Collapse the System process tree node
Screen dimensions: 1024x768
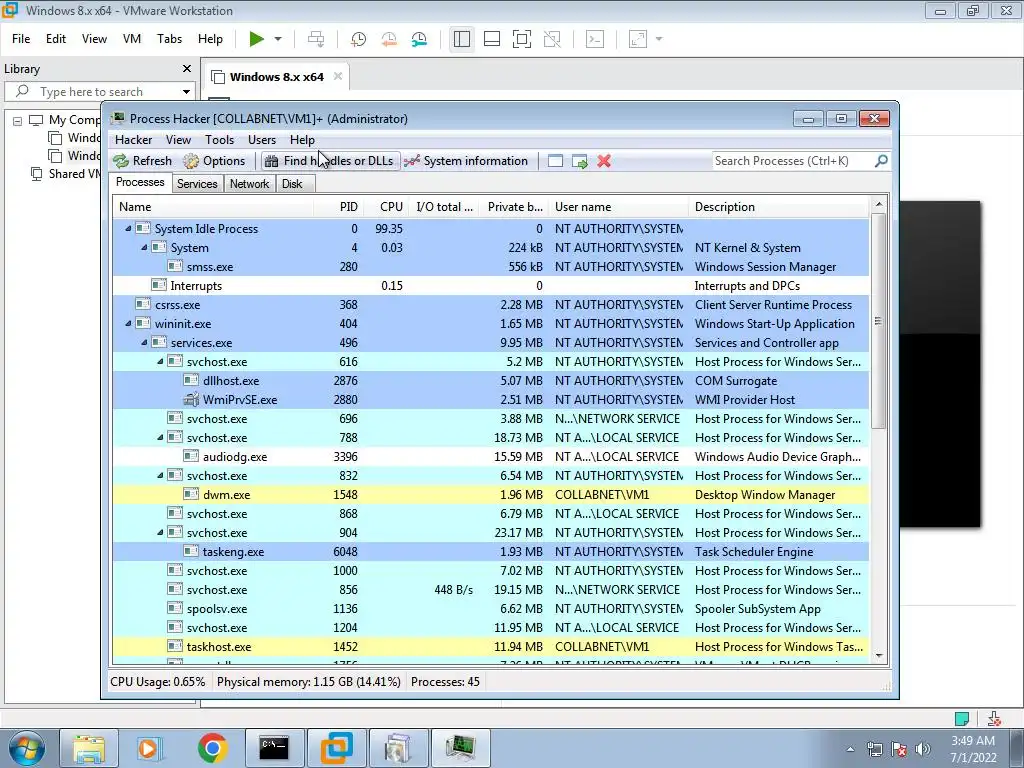click(x=144, y=248)
